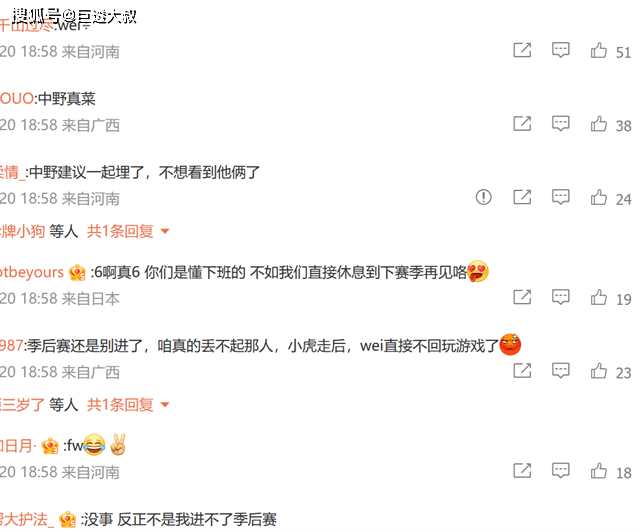
Task: Reply to the 'fw' emoji comment
Action: [561, 471]
